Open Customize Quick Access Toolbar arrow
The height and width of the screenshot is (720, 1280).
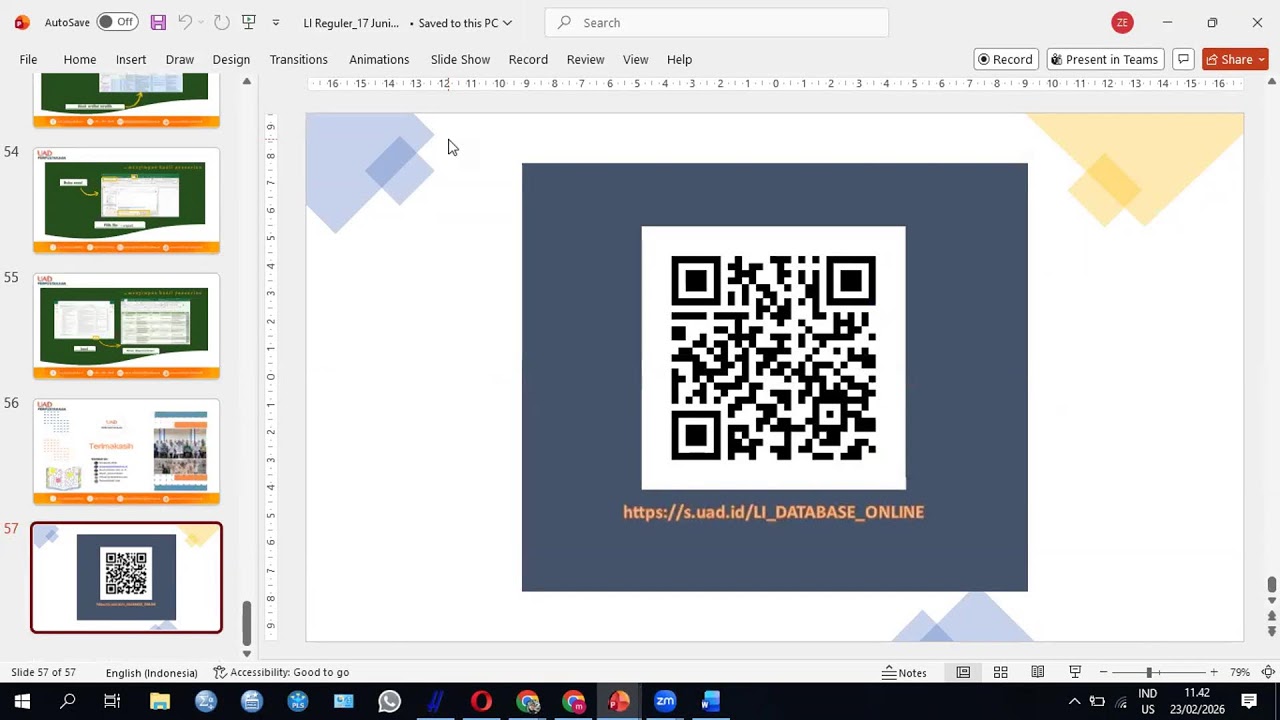click(276, 22)
